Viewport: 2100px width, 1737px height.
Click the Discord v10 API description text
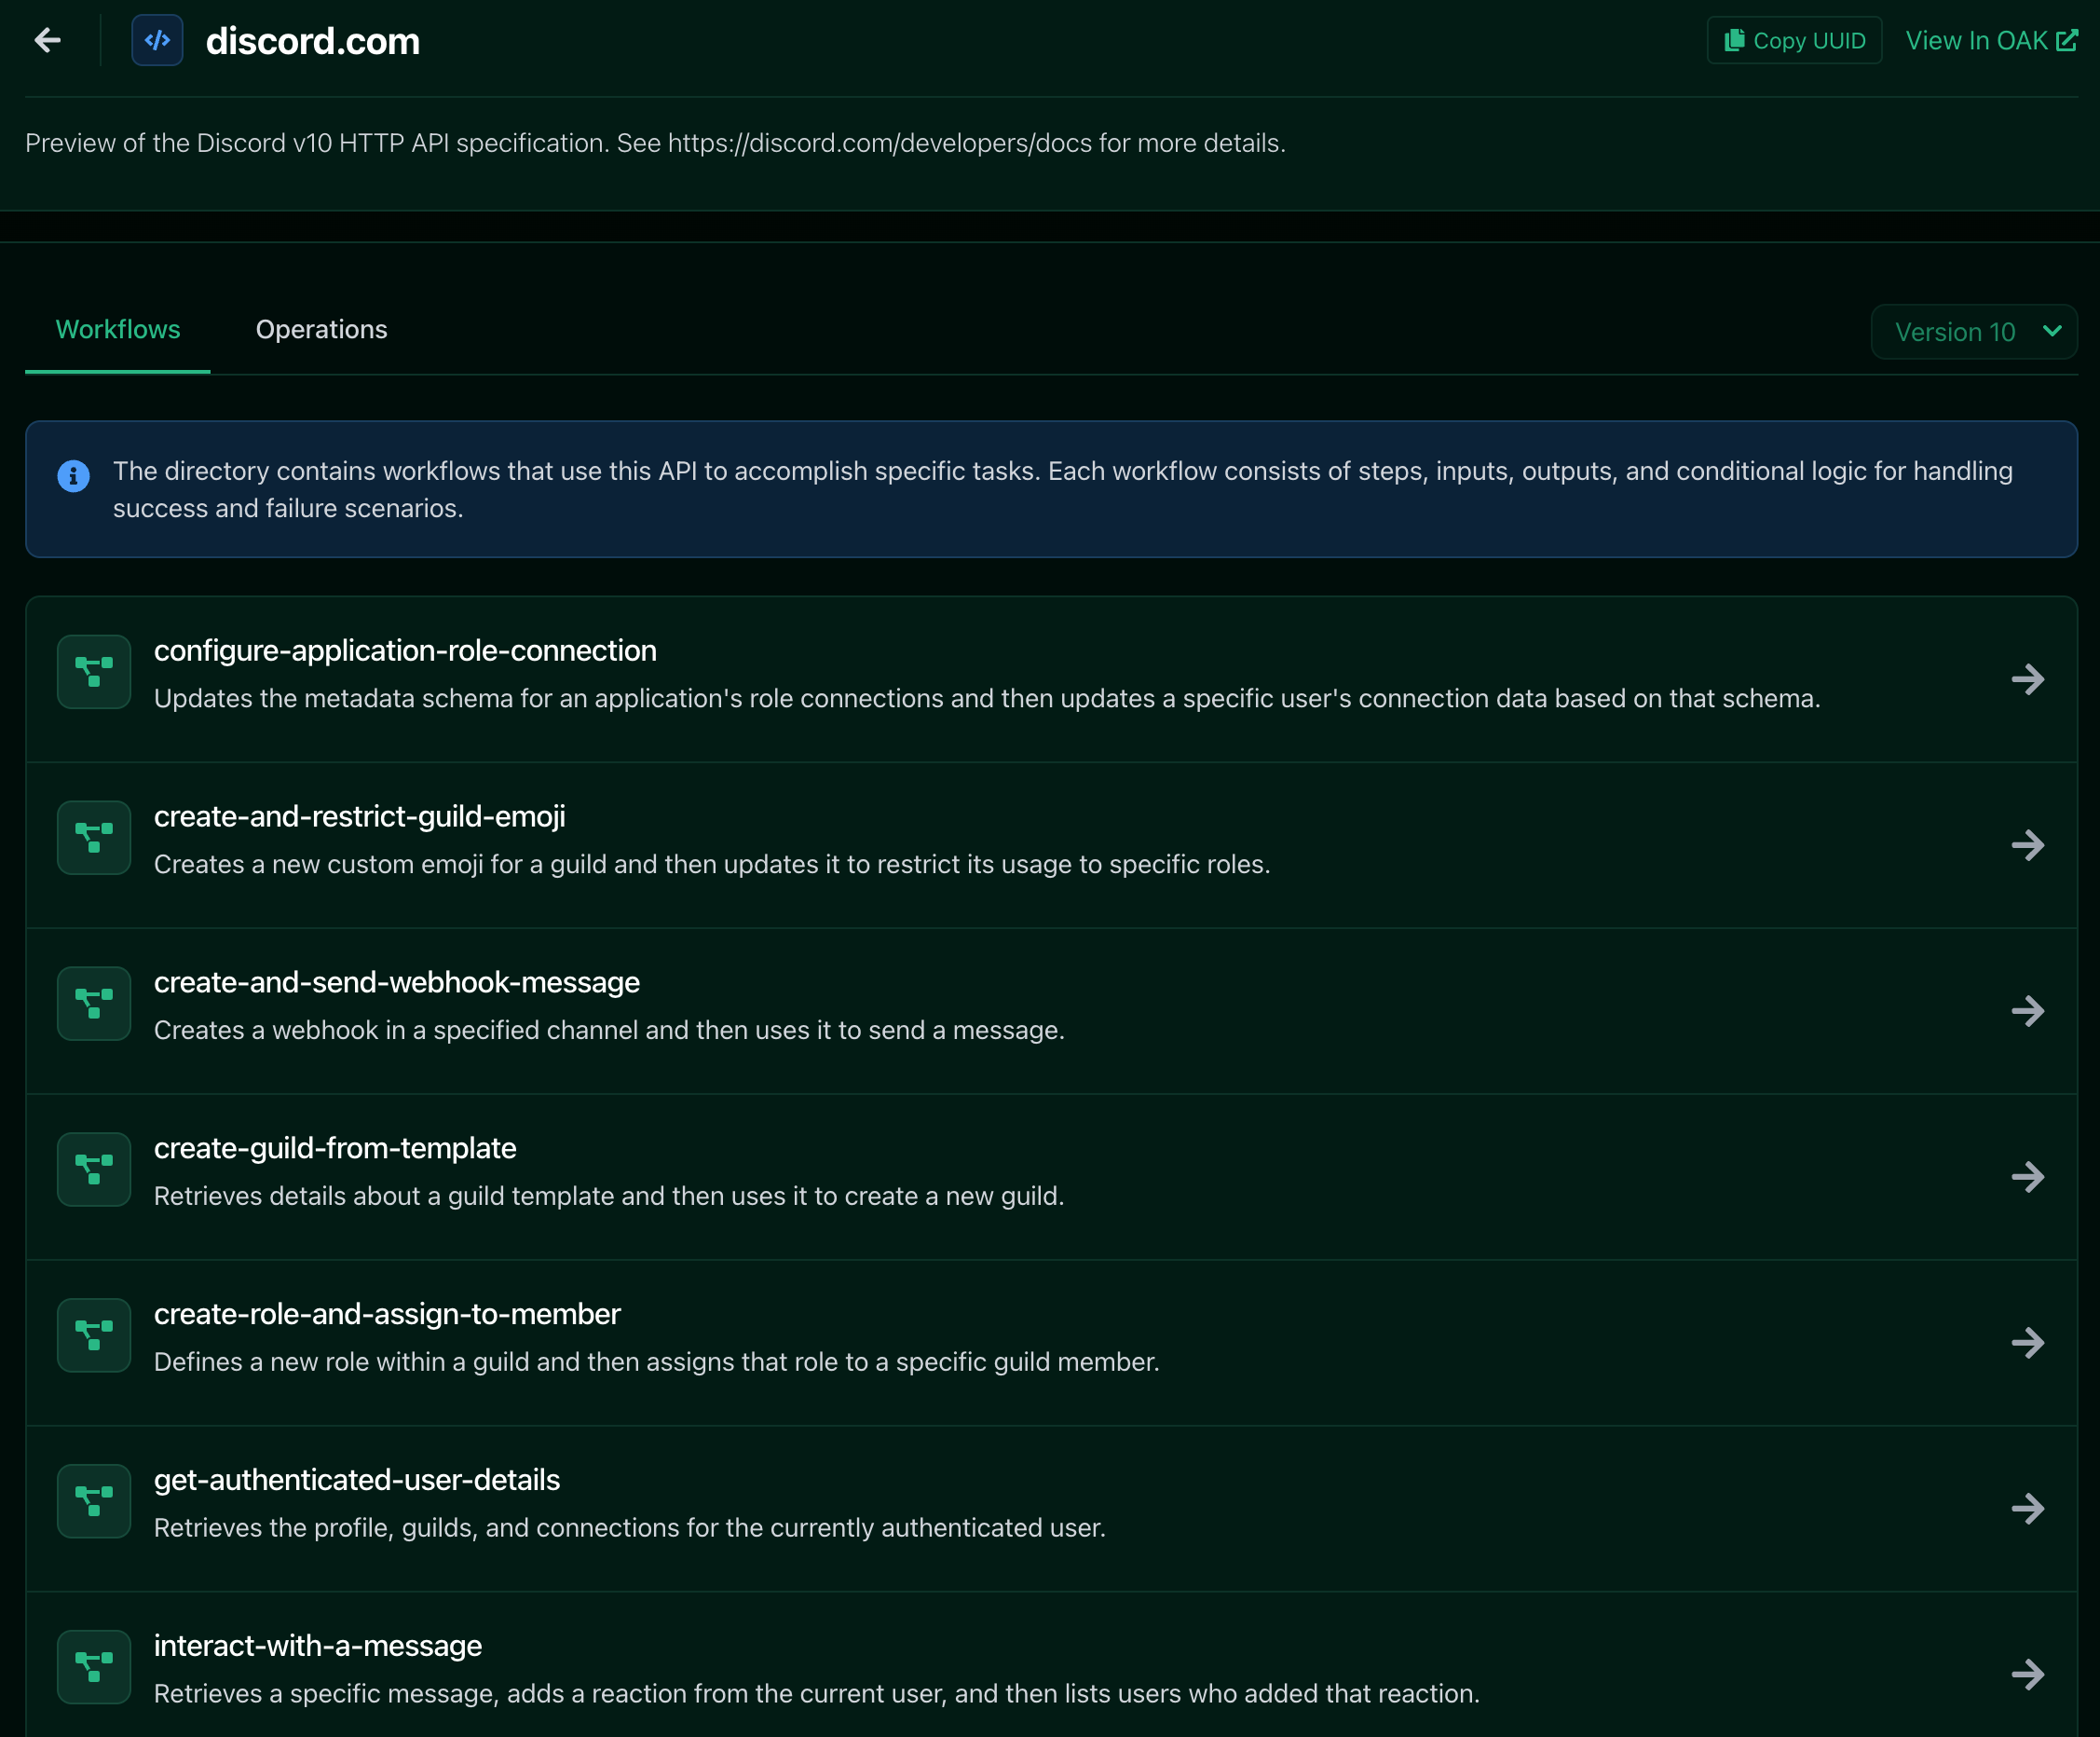point(655,144)
